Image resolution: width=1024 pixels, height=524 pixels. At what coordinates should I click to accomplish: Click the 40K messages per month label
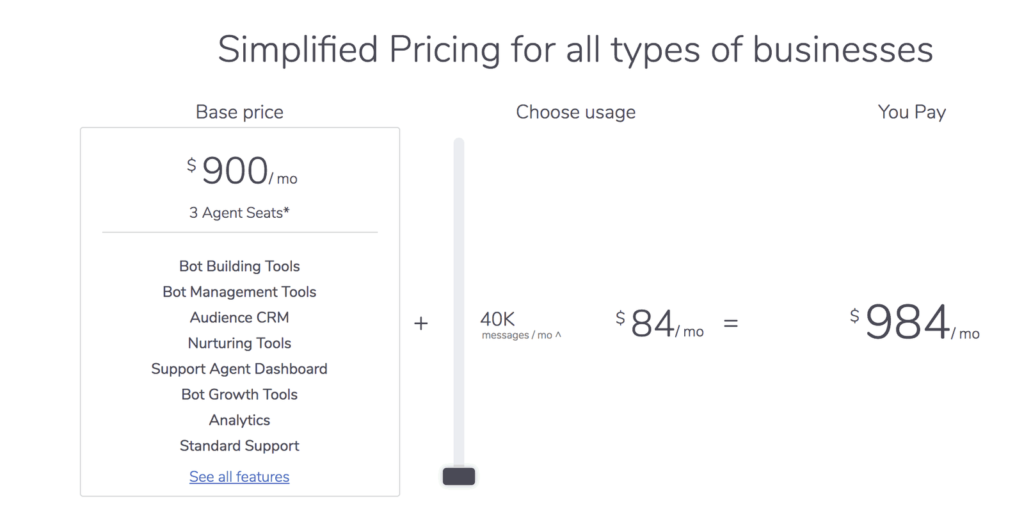pyautogui.click(x=520, y=325)
